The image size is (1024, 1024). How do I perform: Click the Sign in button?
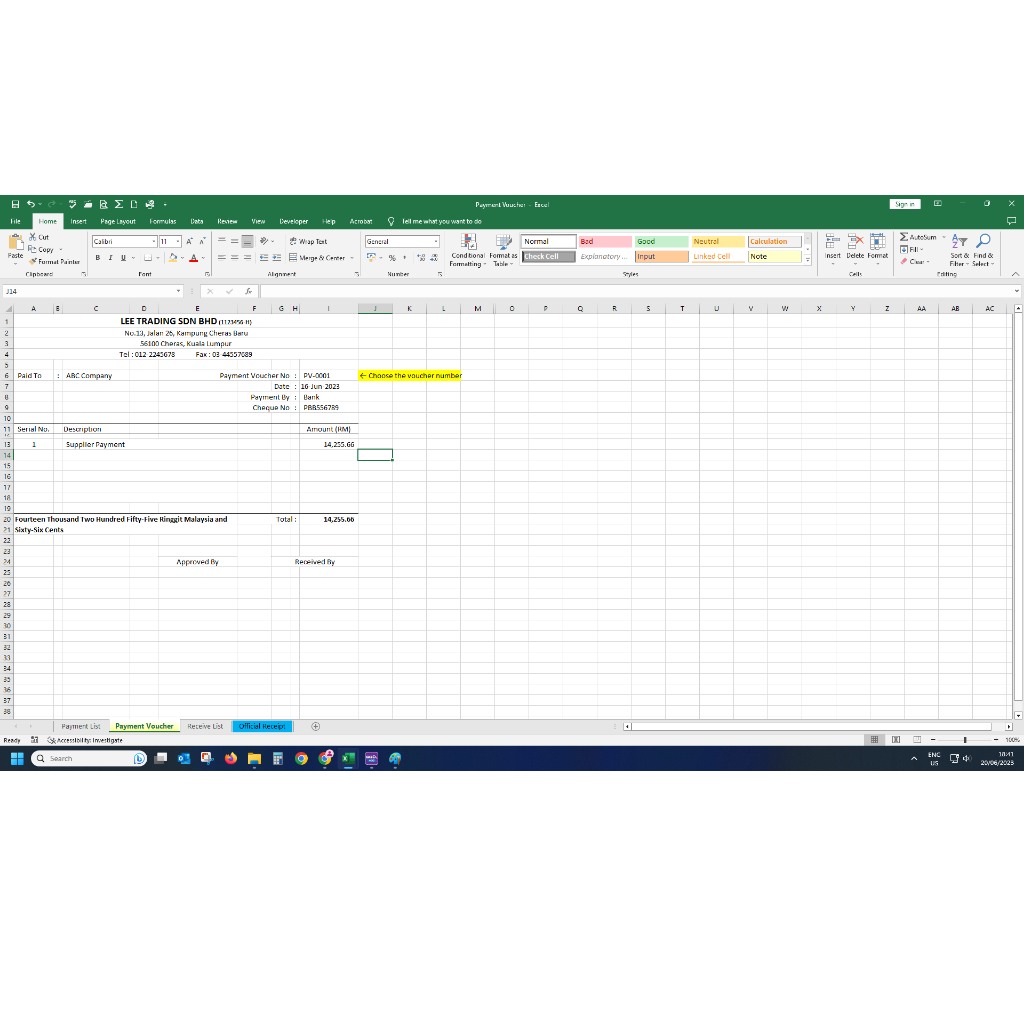pyautogui.click(x=904, y=204)
